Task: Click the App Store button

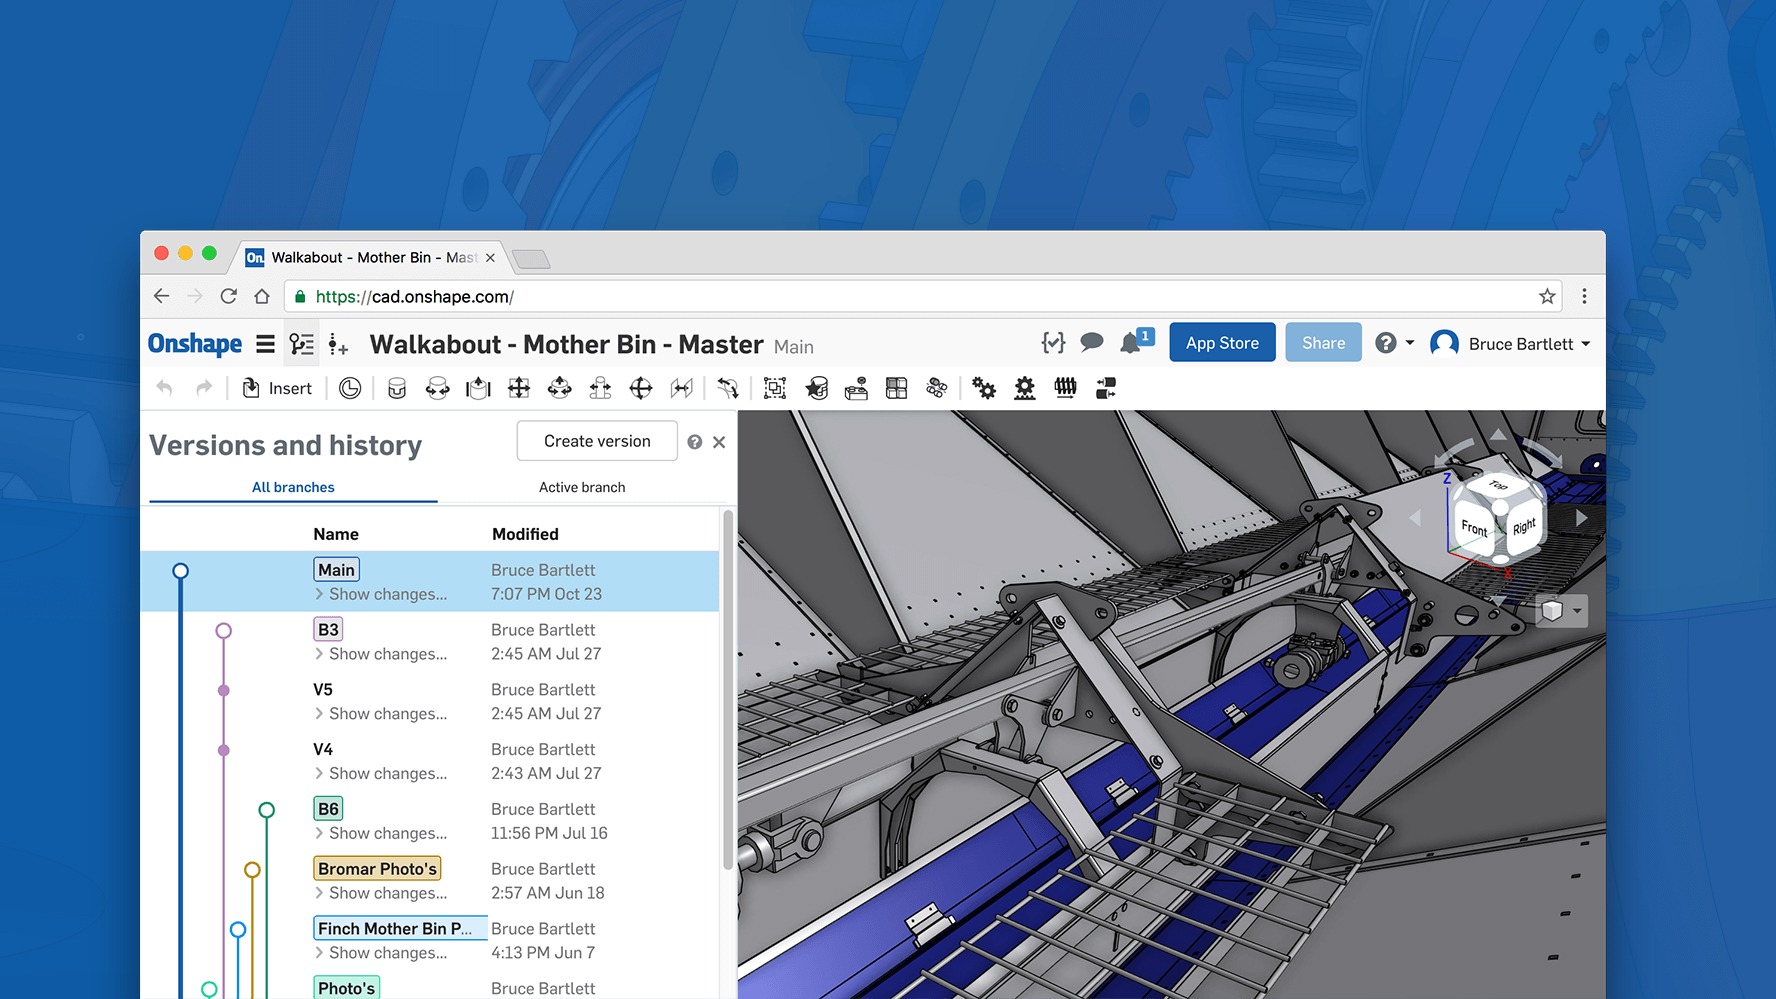Action: [1222, 343]
